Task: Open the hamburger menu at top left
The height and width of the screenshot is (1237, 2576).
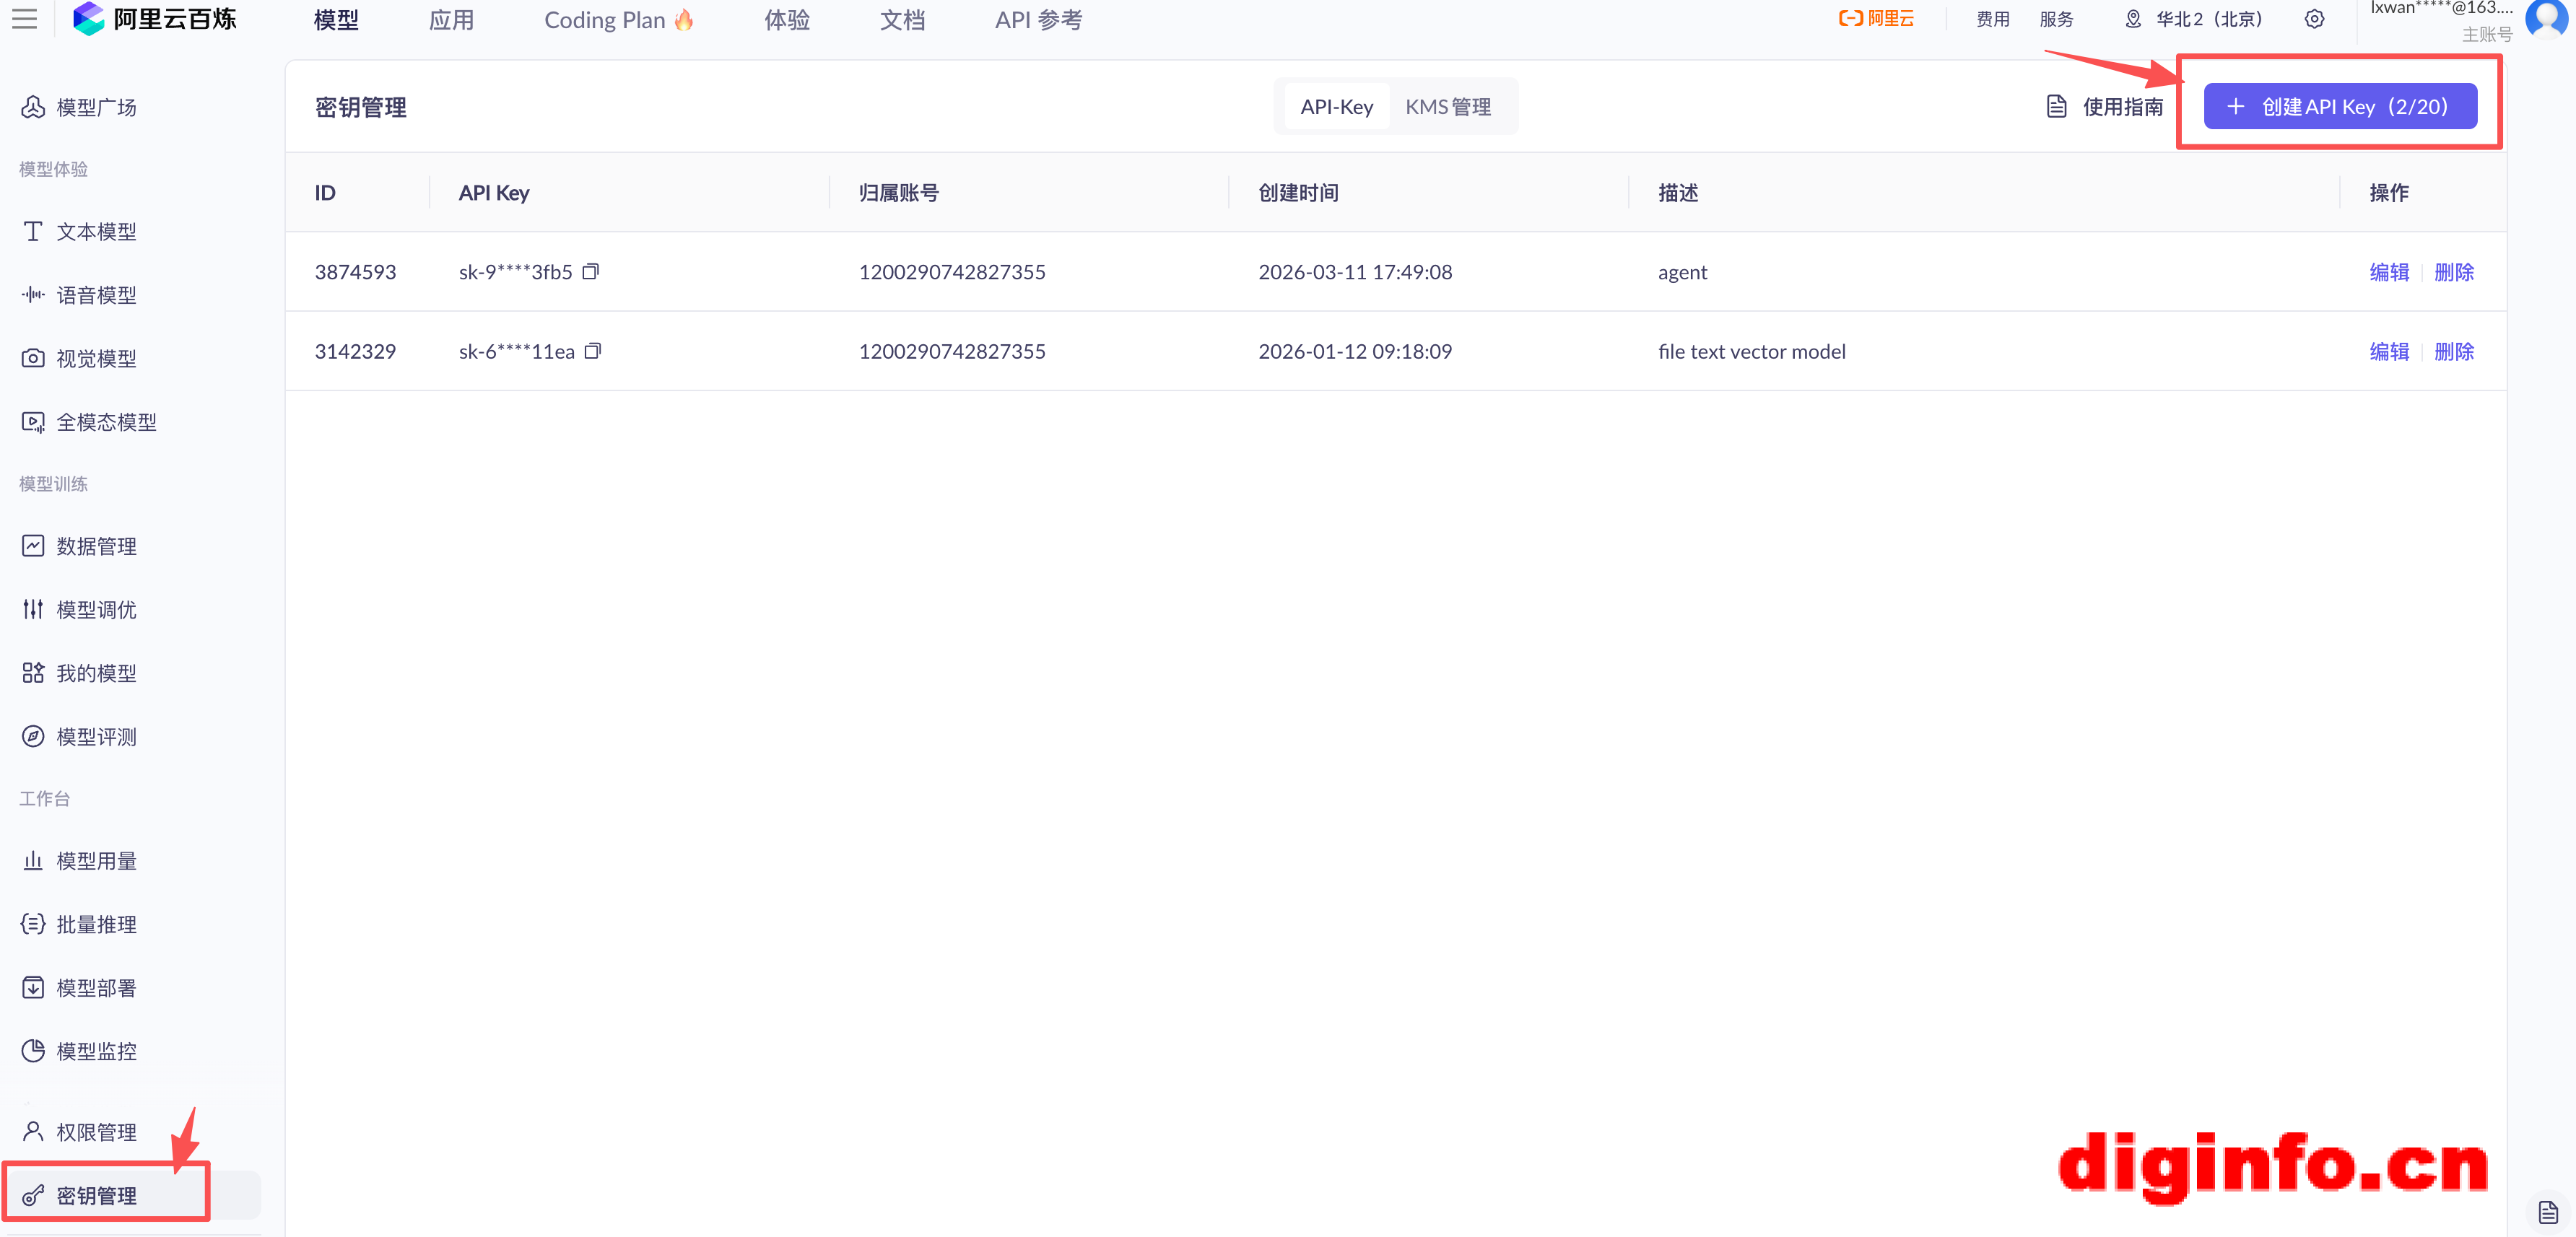Action: click(x=24, y=19)
